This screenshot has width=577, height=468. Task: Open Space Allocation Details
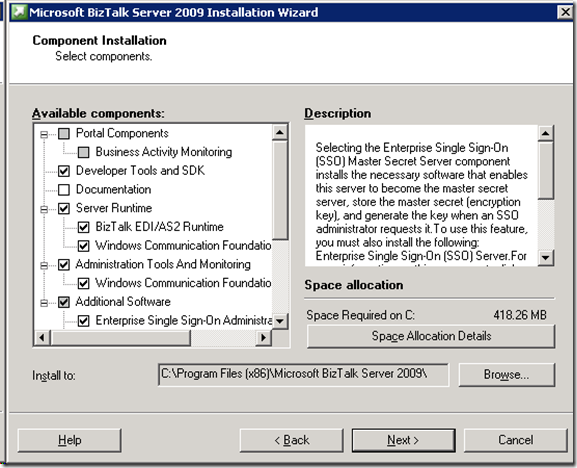[x=431, y=336]
